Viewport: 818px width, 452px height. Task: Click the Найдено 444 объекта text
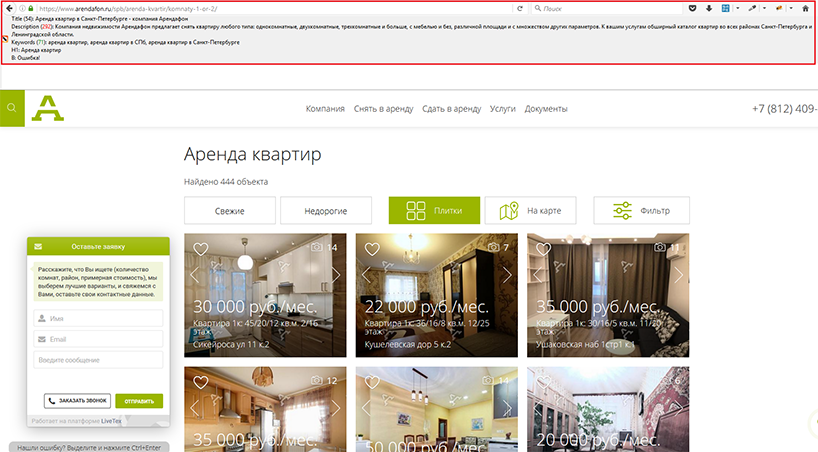(x=226, y=182)
